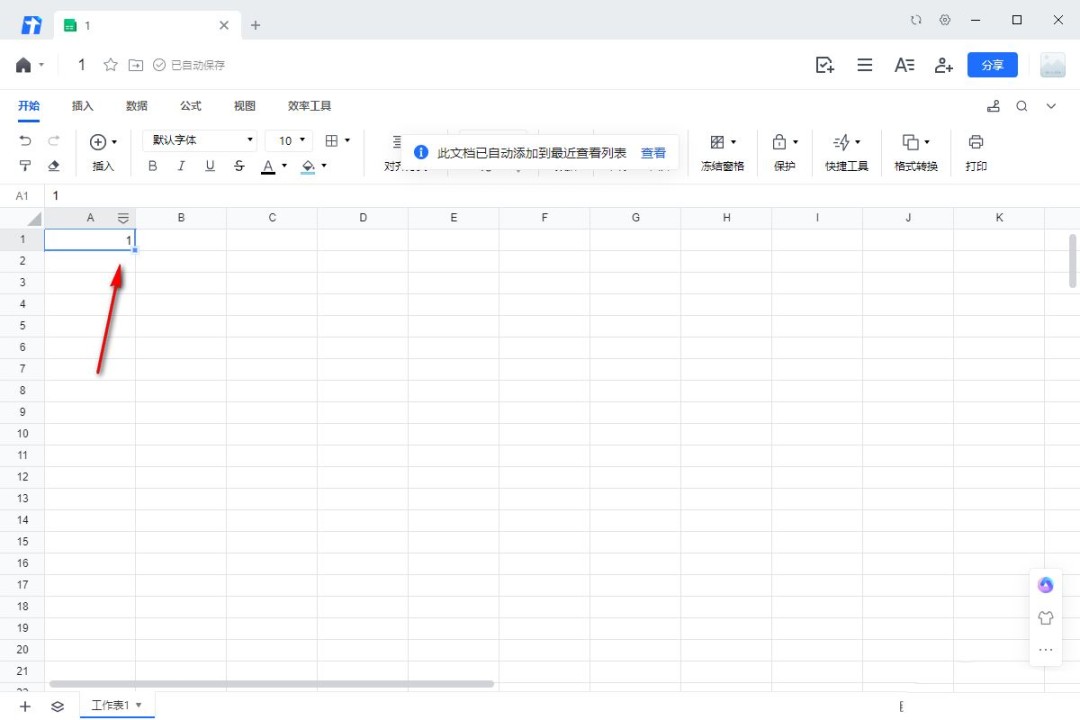This screenshot has height=720, width=1080.
Task: Open the 公式 ribbon tab
Action: 191,106
